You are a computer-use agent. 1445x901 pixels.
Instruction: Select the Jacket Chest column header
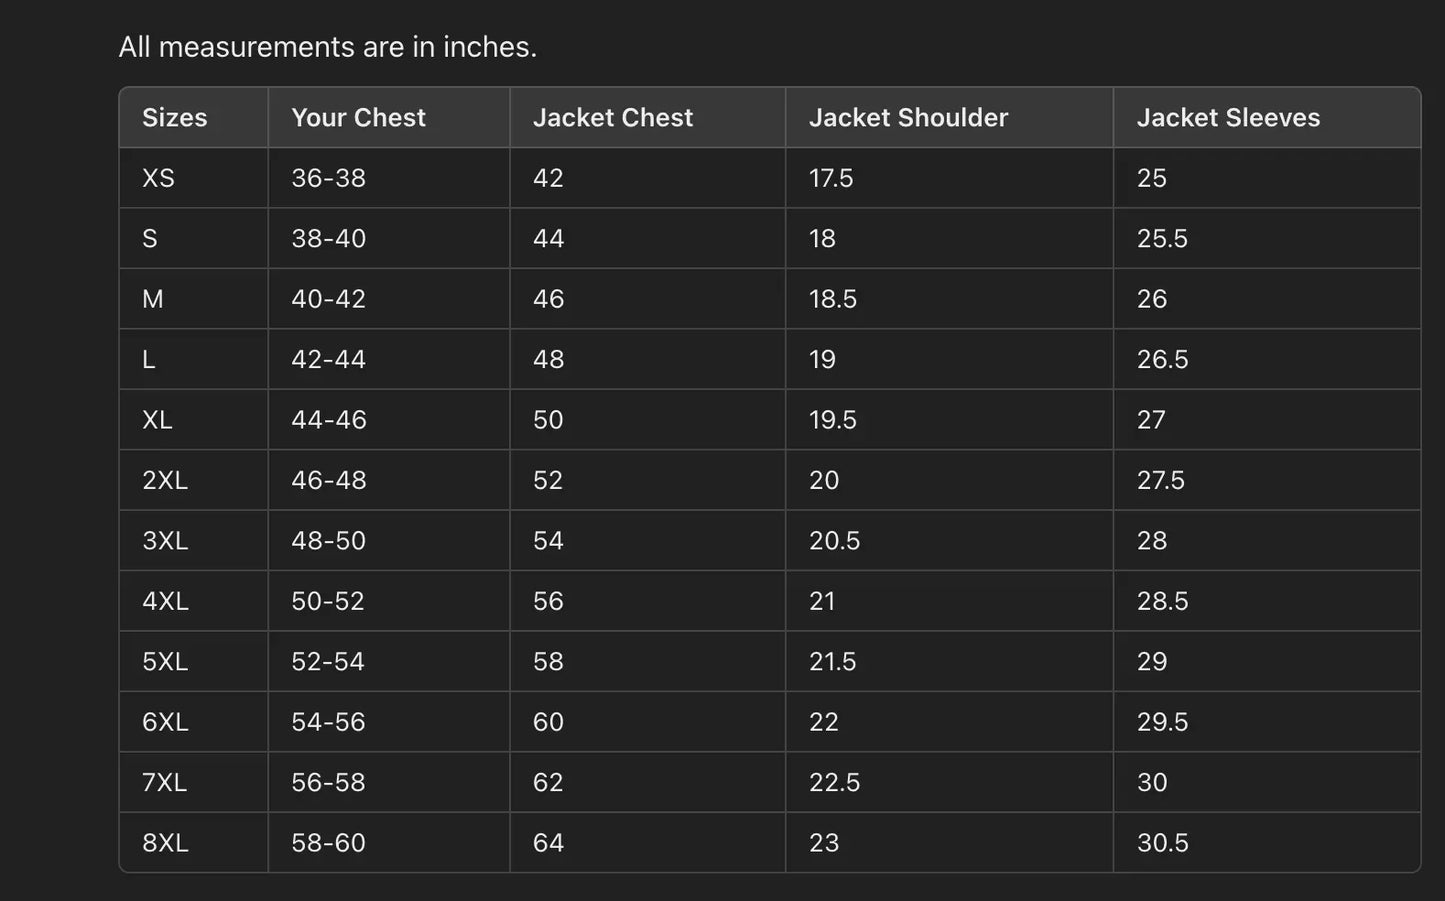coord(612,118)
